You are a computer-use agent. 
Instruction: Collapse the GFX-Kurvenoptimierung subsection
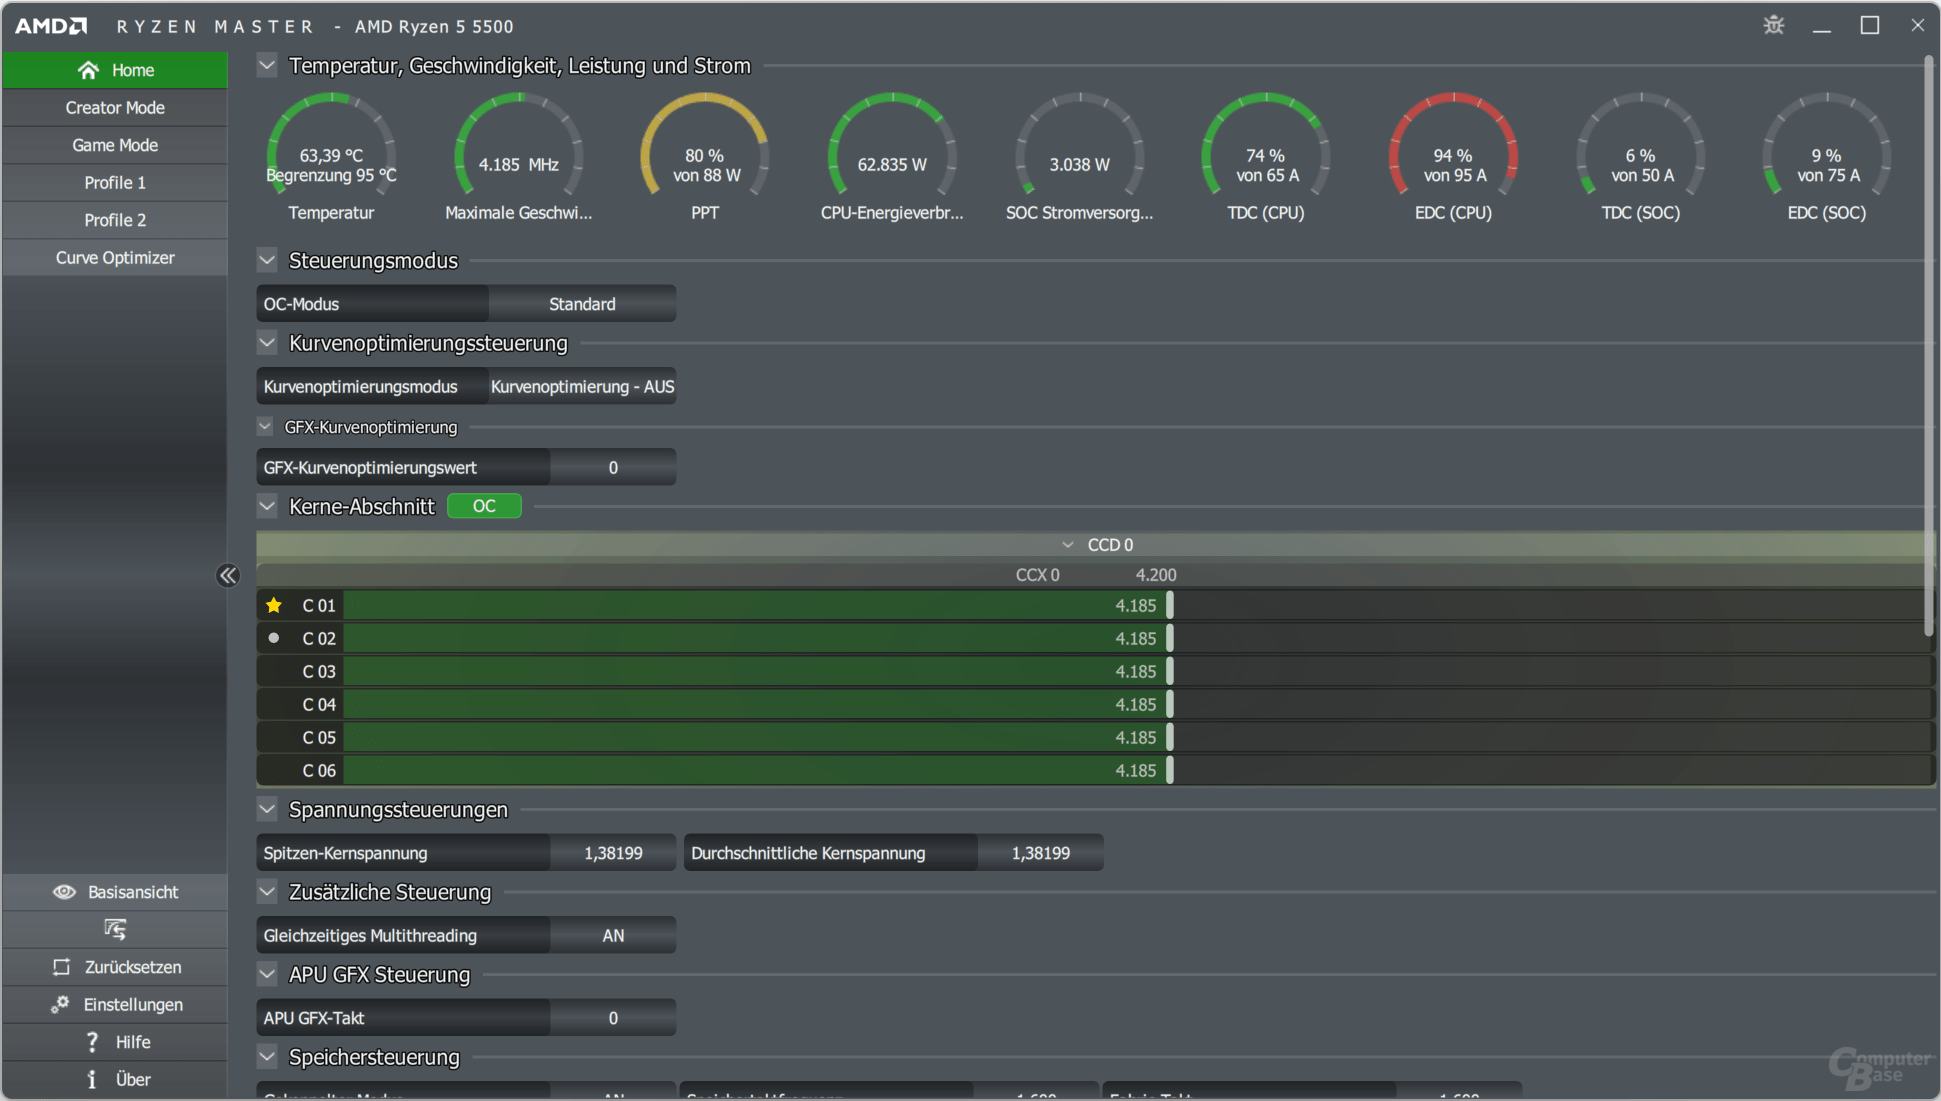coord(265,427)
